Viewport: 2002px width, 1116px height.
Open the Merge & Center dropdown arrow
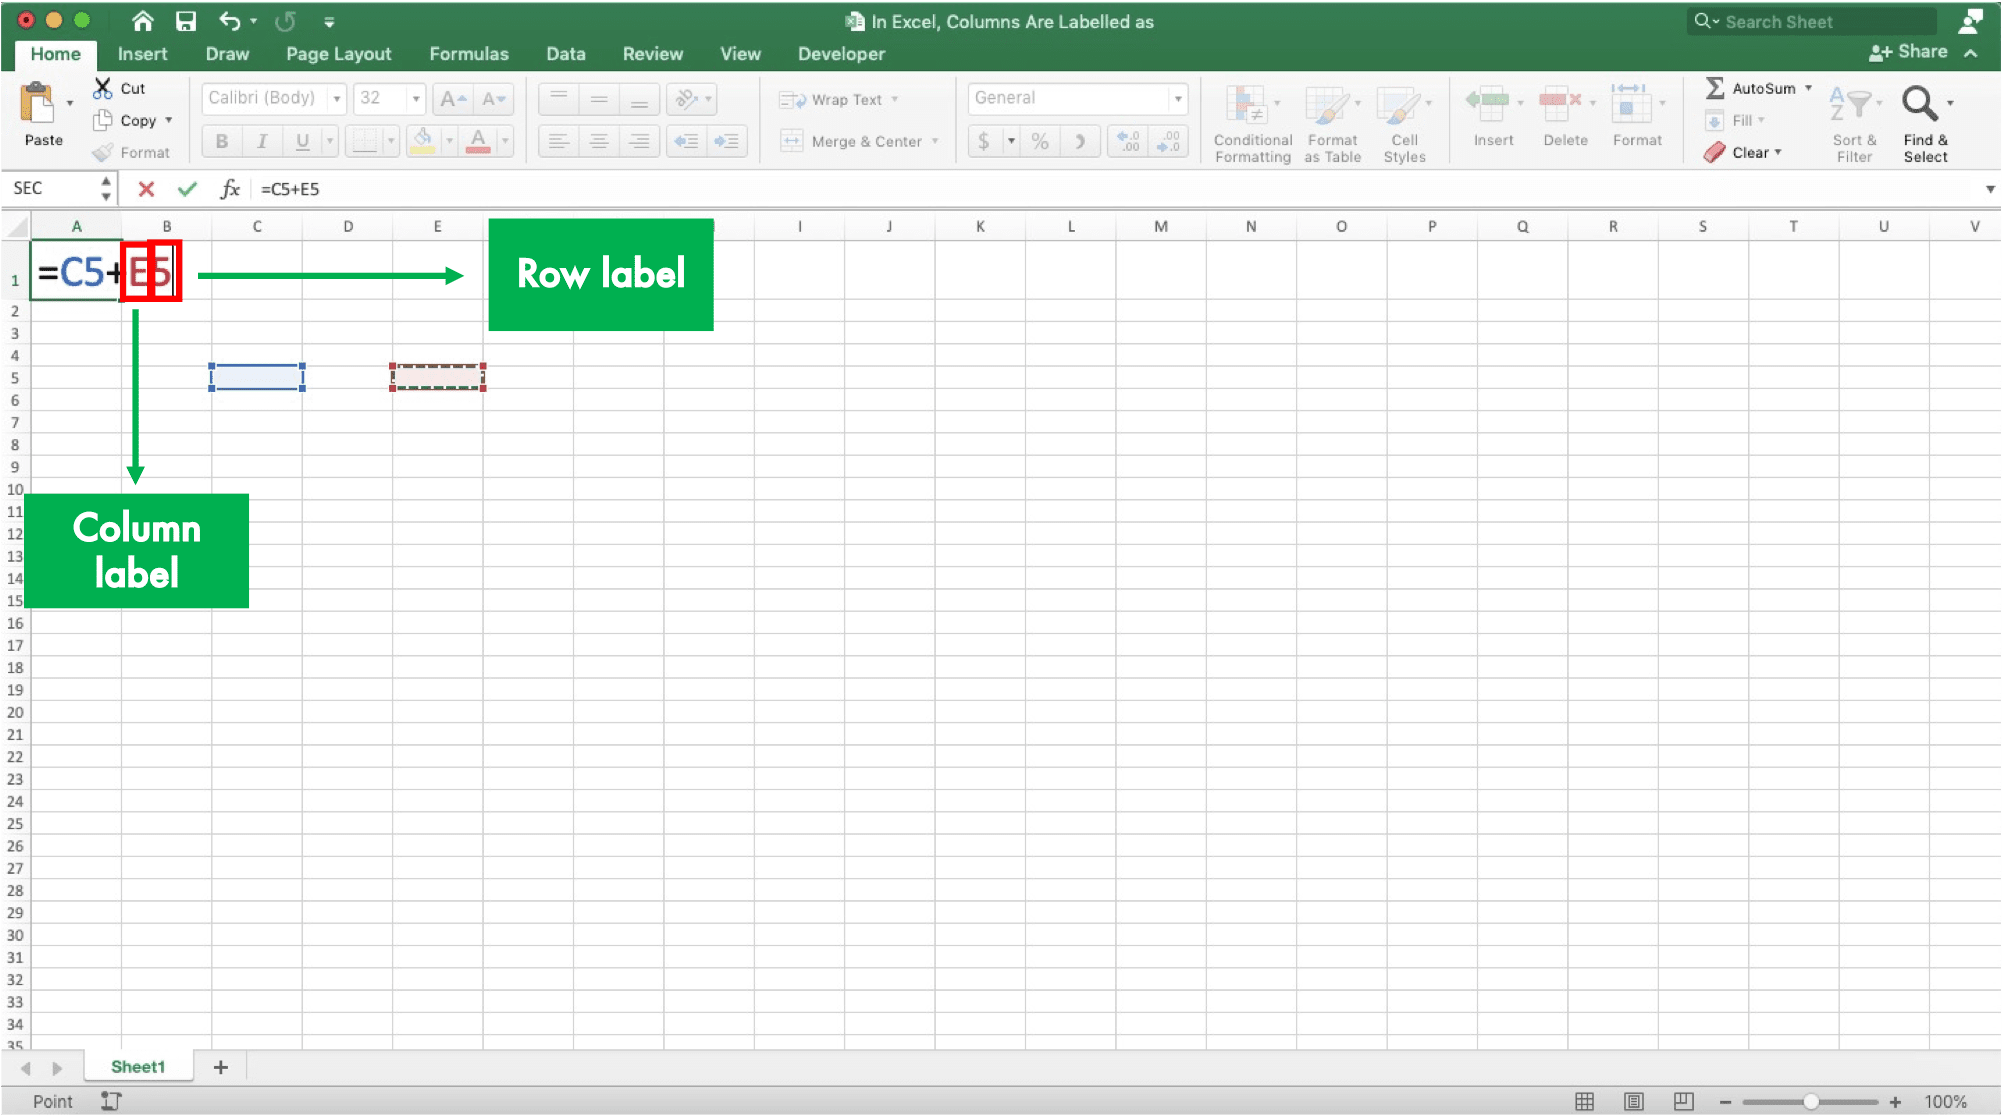[935, 141]
